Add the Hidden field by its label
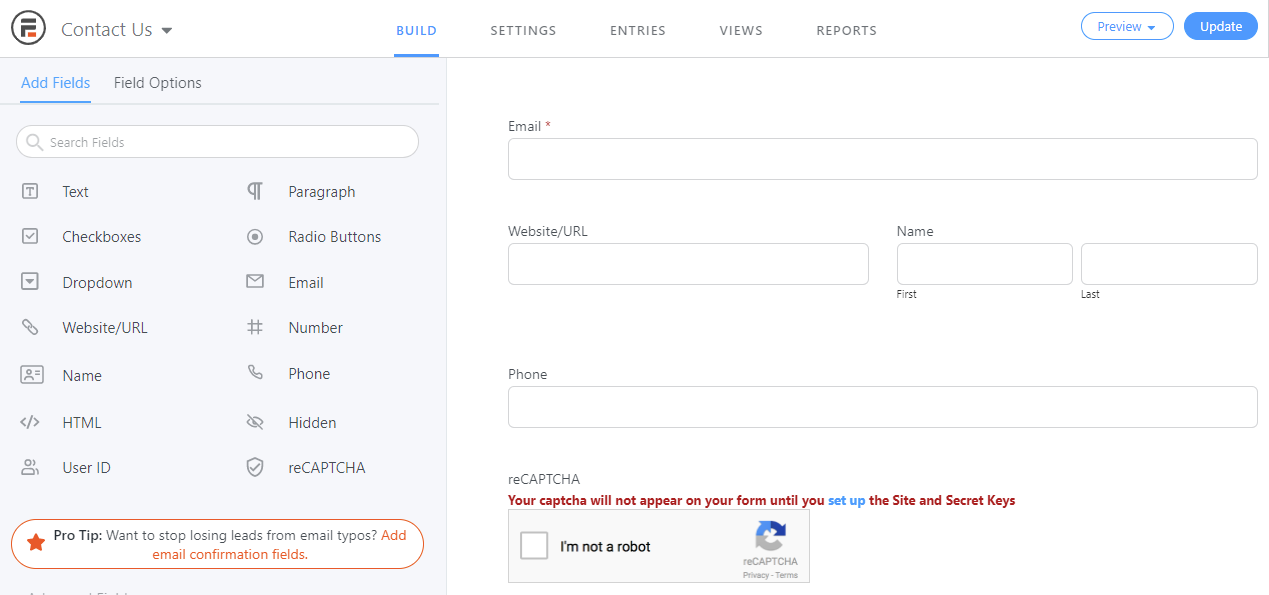 pos(312,423)
